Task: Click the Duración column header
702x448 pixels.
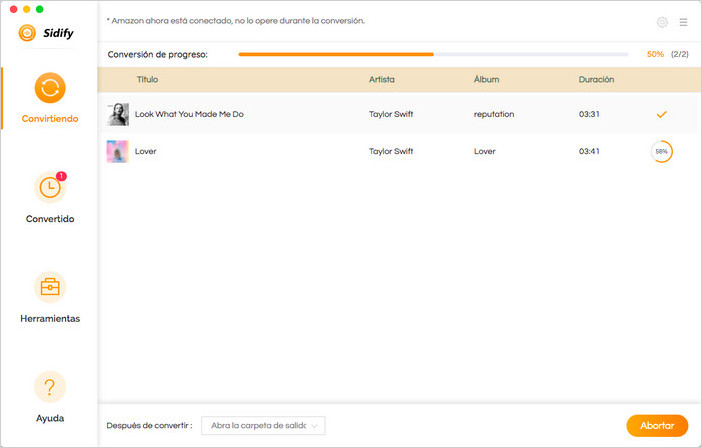Action: 596,79
